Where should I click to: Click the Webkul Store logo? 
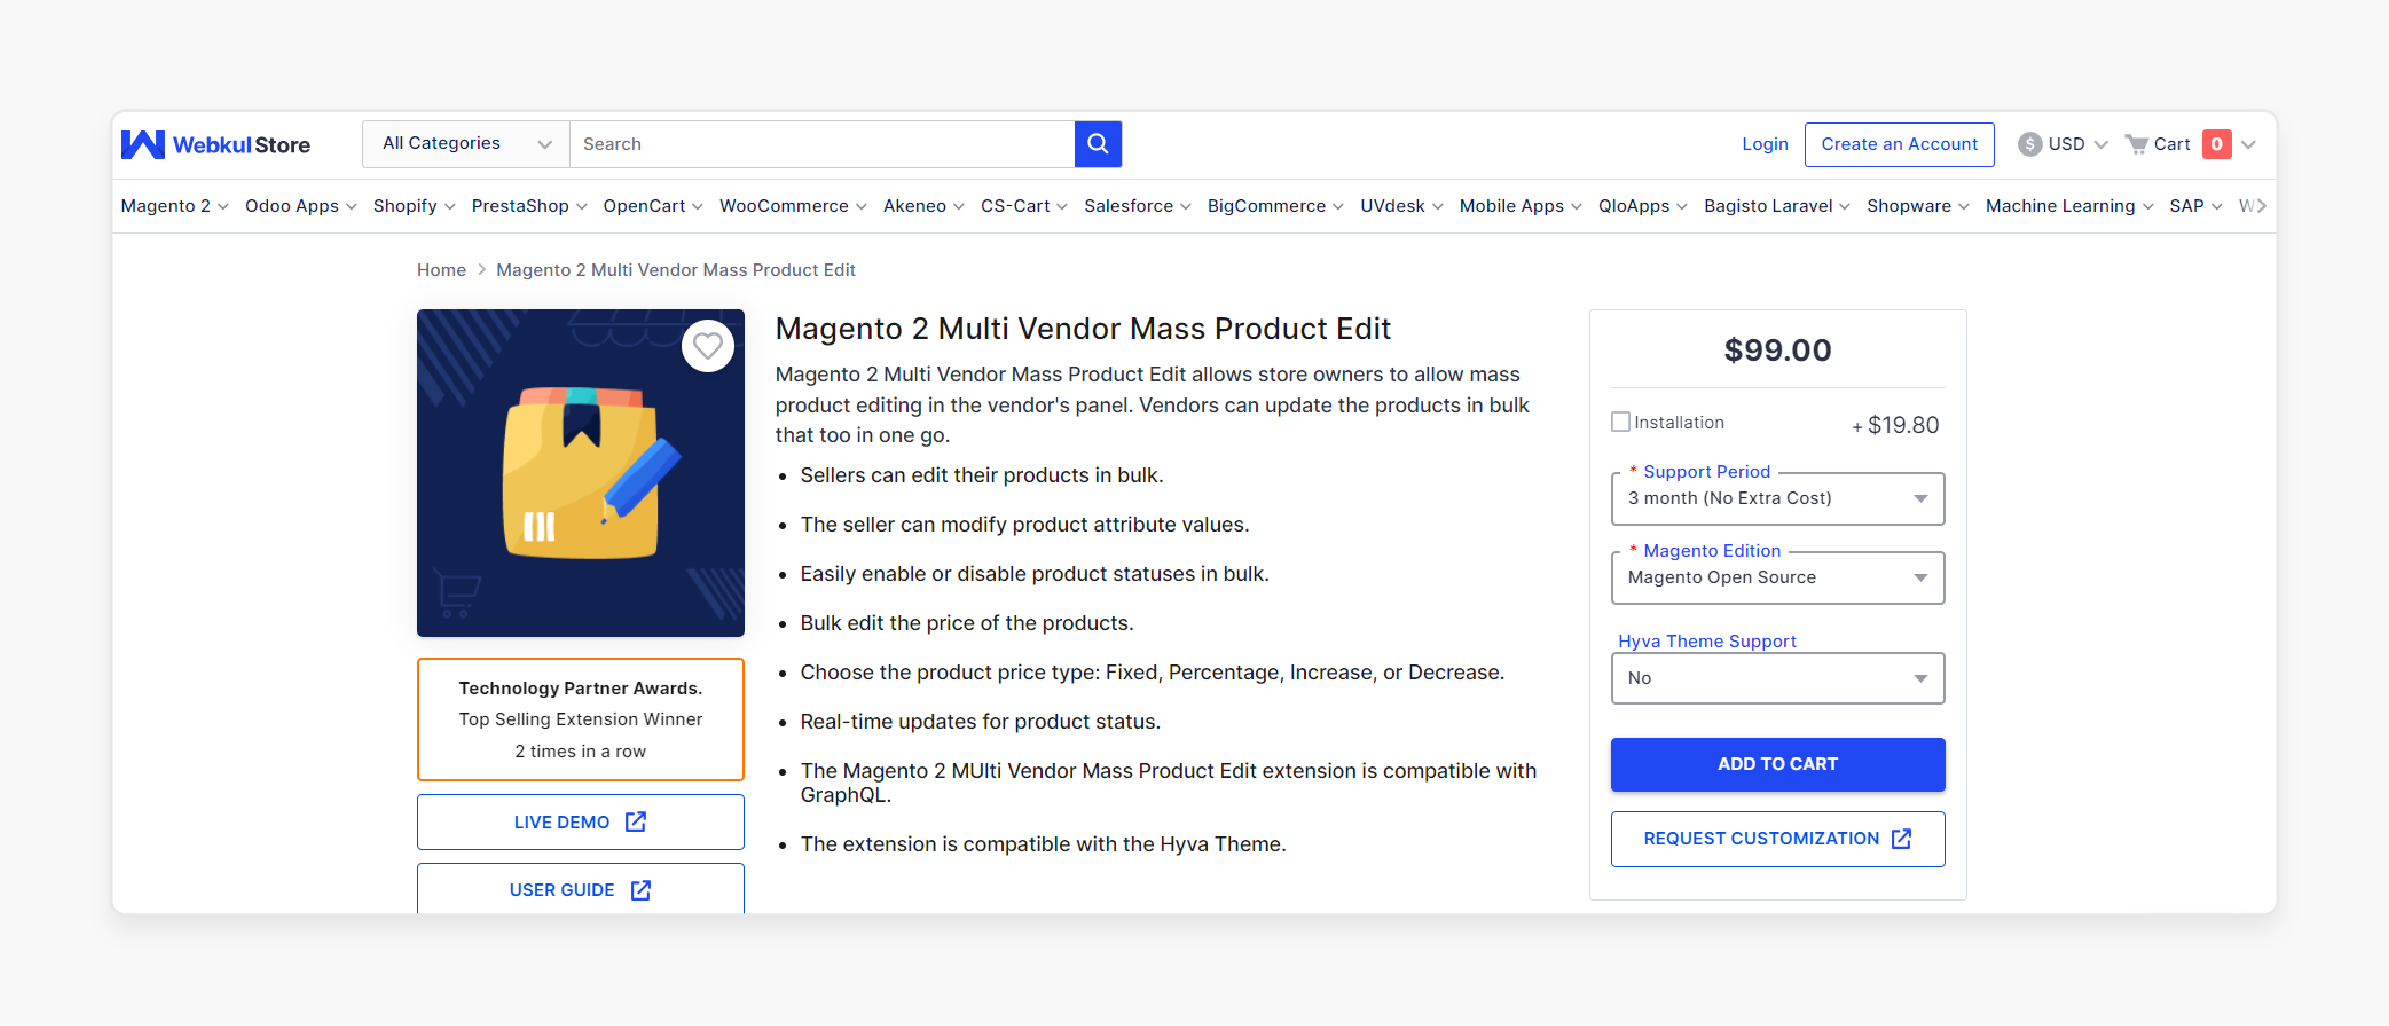coord(215,144)
